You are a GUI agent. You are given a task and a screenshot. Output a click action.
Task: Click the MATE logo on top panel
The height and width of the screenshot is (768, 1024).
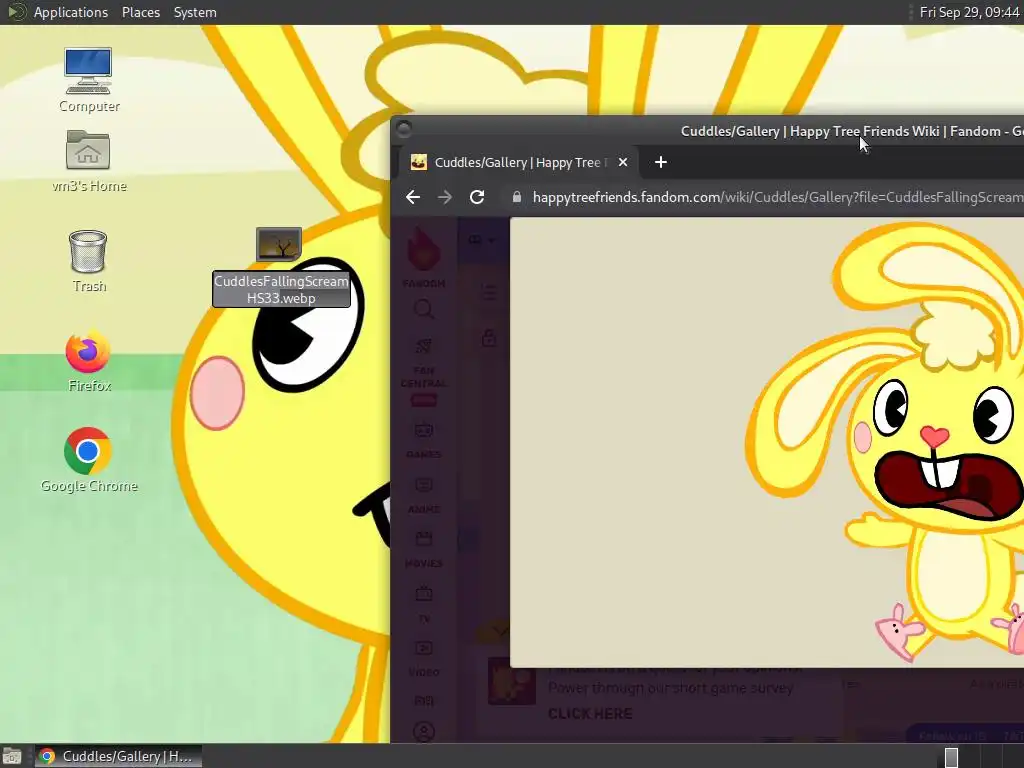(x=16, y=12)
